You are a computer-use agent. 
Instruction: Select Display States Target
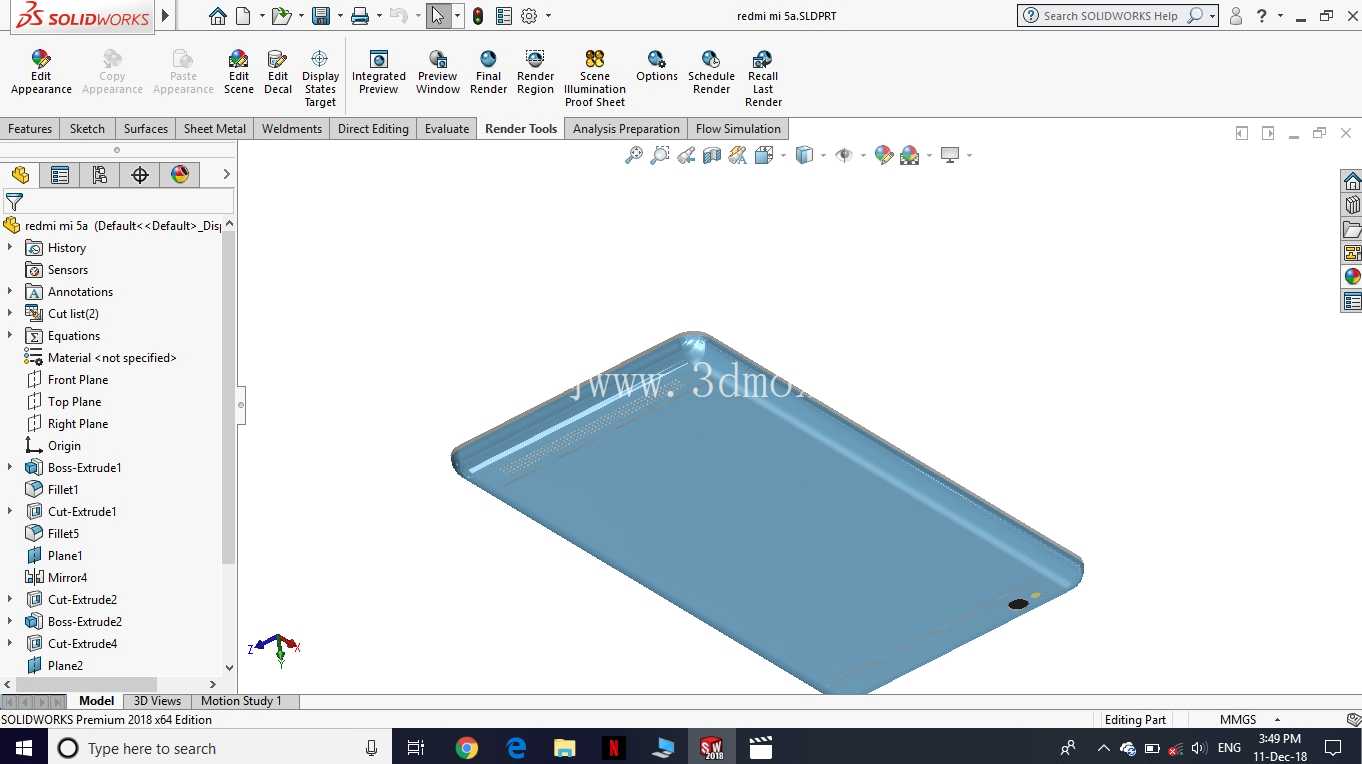pos(320,79)
